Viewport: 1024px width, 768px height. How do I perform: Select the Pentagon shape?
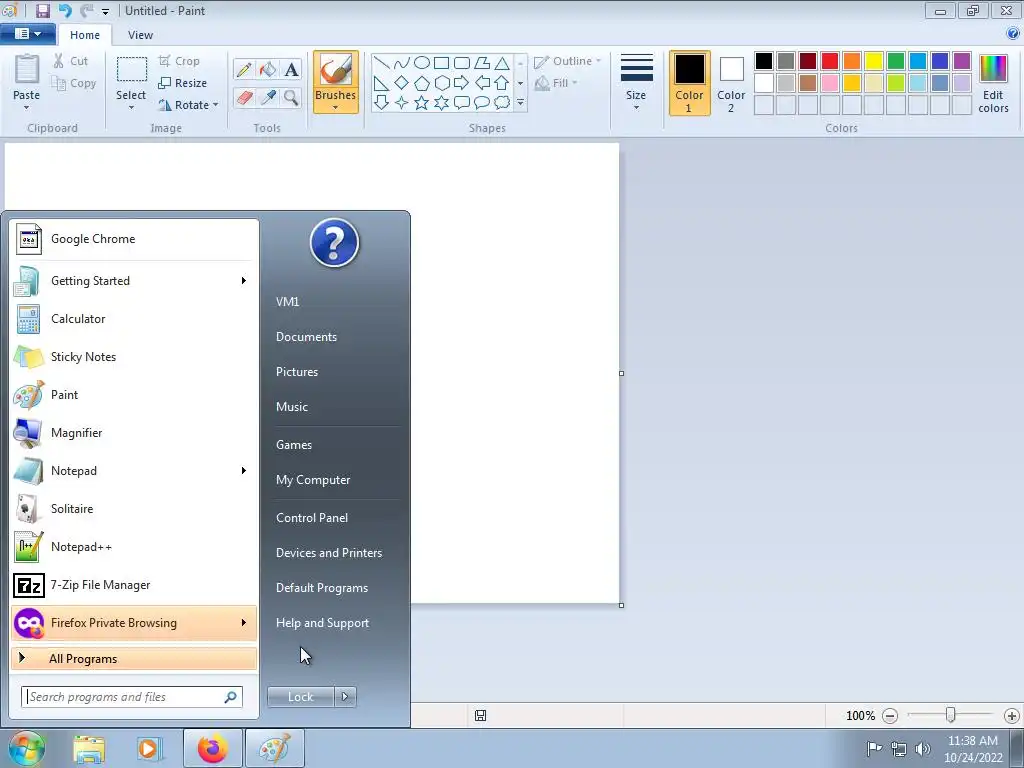(x=422, y=83)
